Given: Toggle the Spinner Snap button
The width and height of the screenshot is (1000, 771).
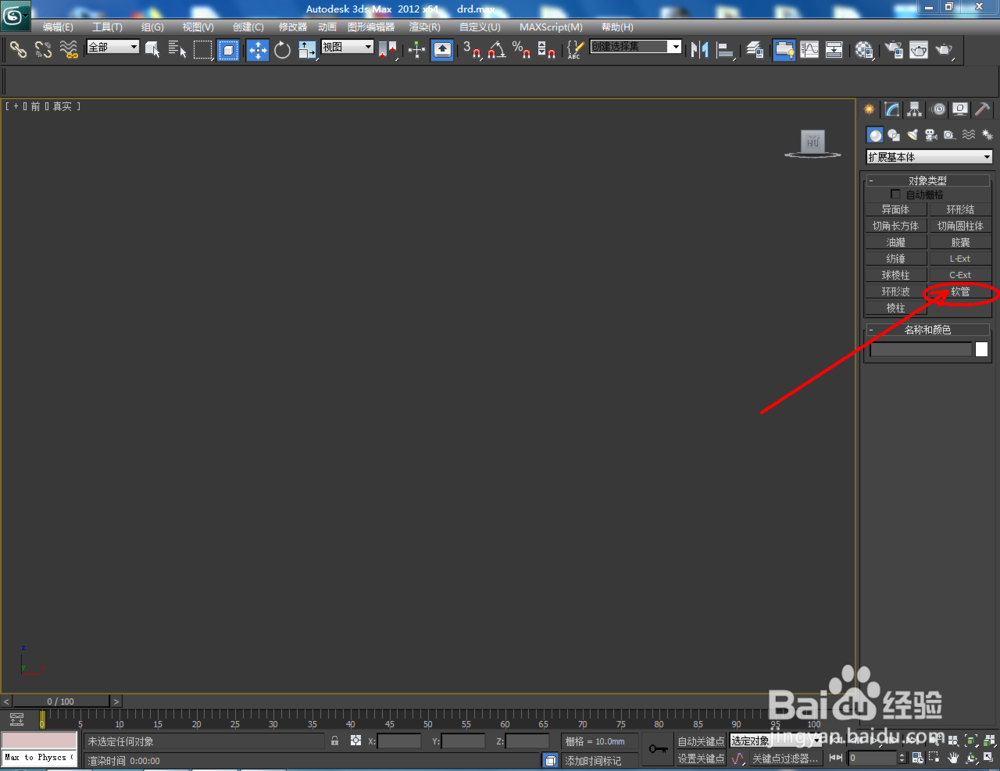Looking at the screenshot, I should click(x=547, y=50).
